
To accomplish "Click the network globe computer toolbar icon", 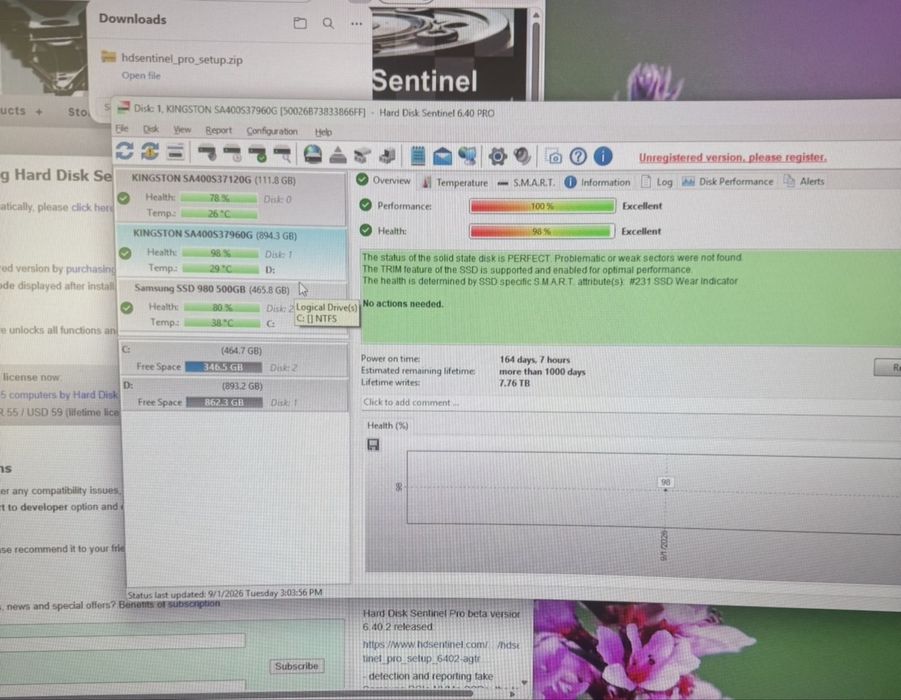I will 467,156.
